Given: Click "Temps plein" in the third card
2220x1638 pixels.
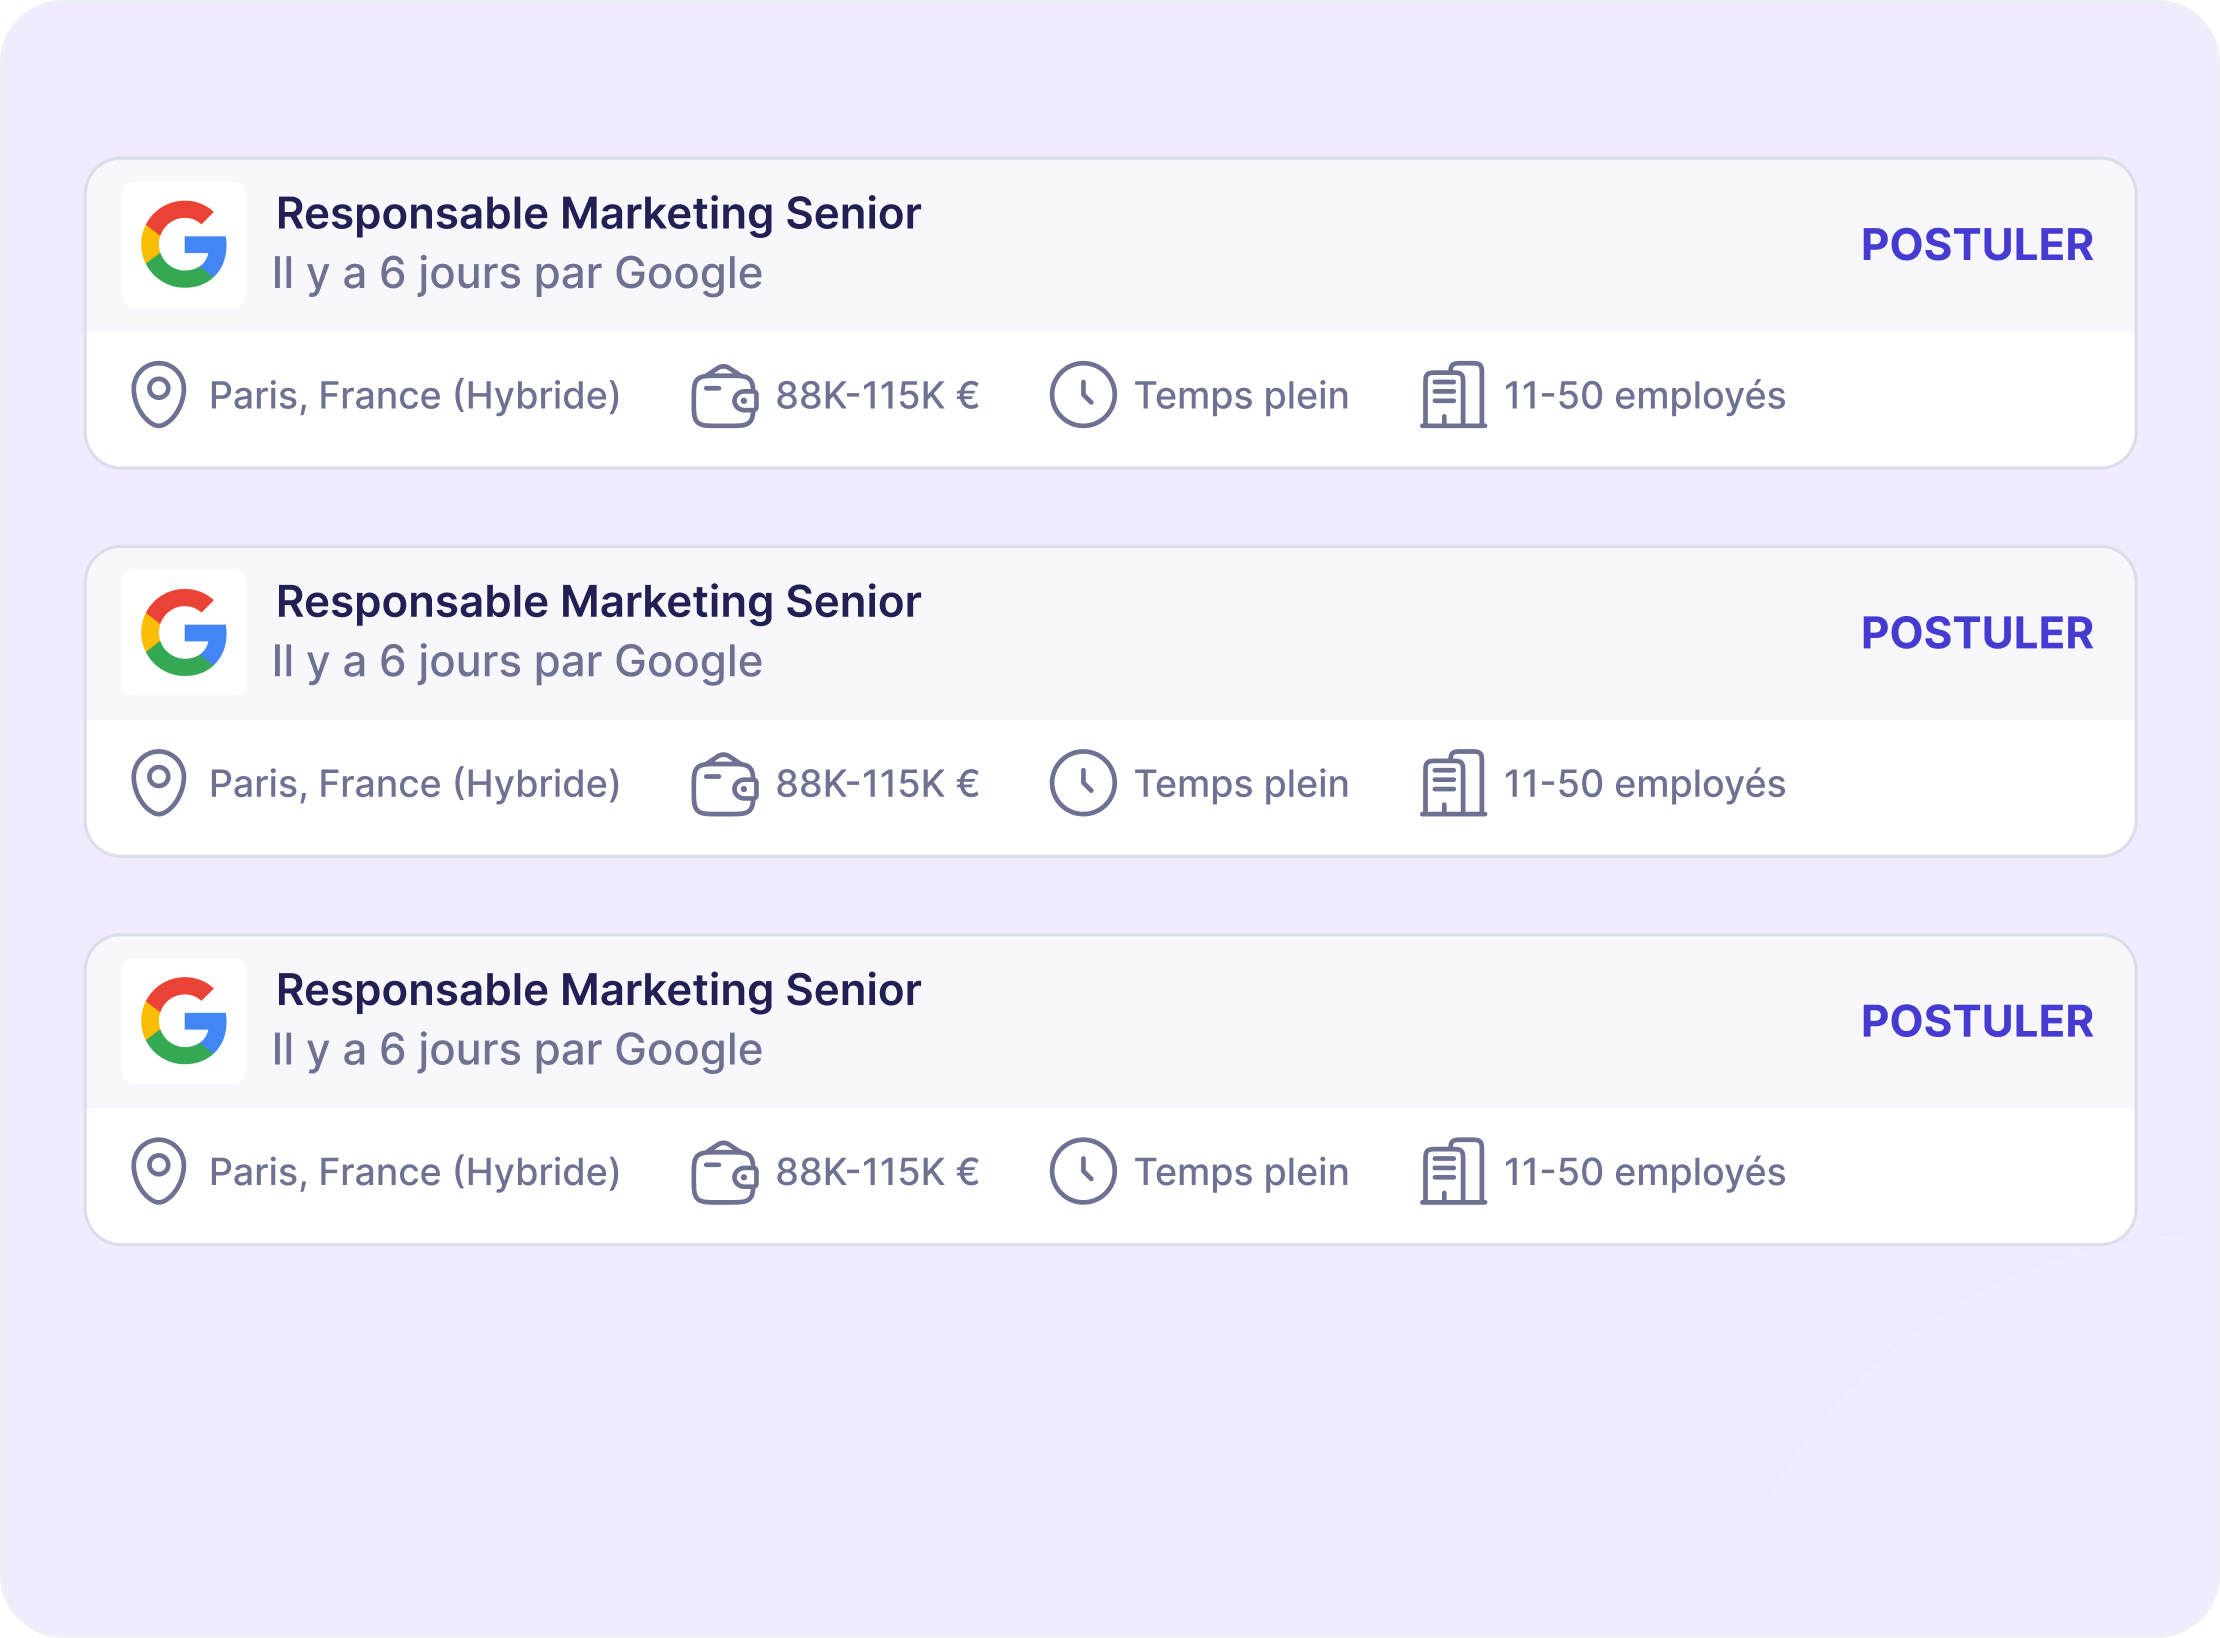Looking at the screenshot, I should point(1241,1172).
